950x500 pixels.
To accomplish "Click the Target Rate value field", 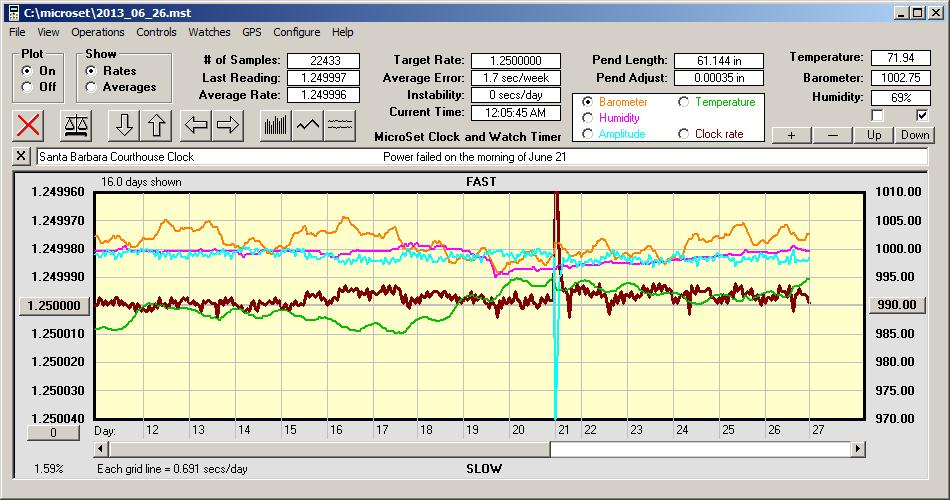I will (x=516, y=61).
